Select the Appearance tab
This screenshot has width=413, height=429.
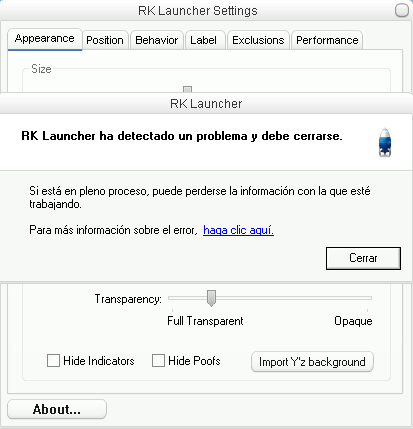pos(45,39)
